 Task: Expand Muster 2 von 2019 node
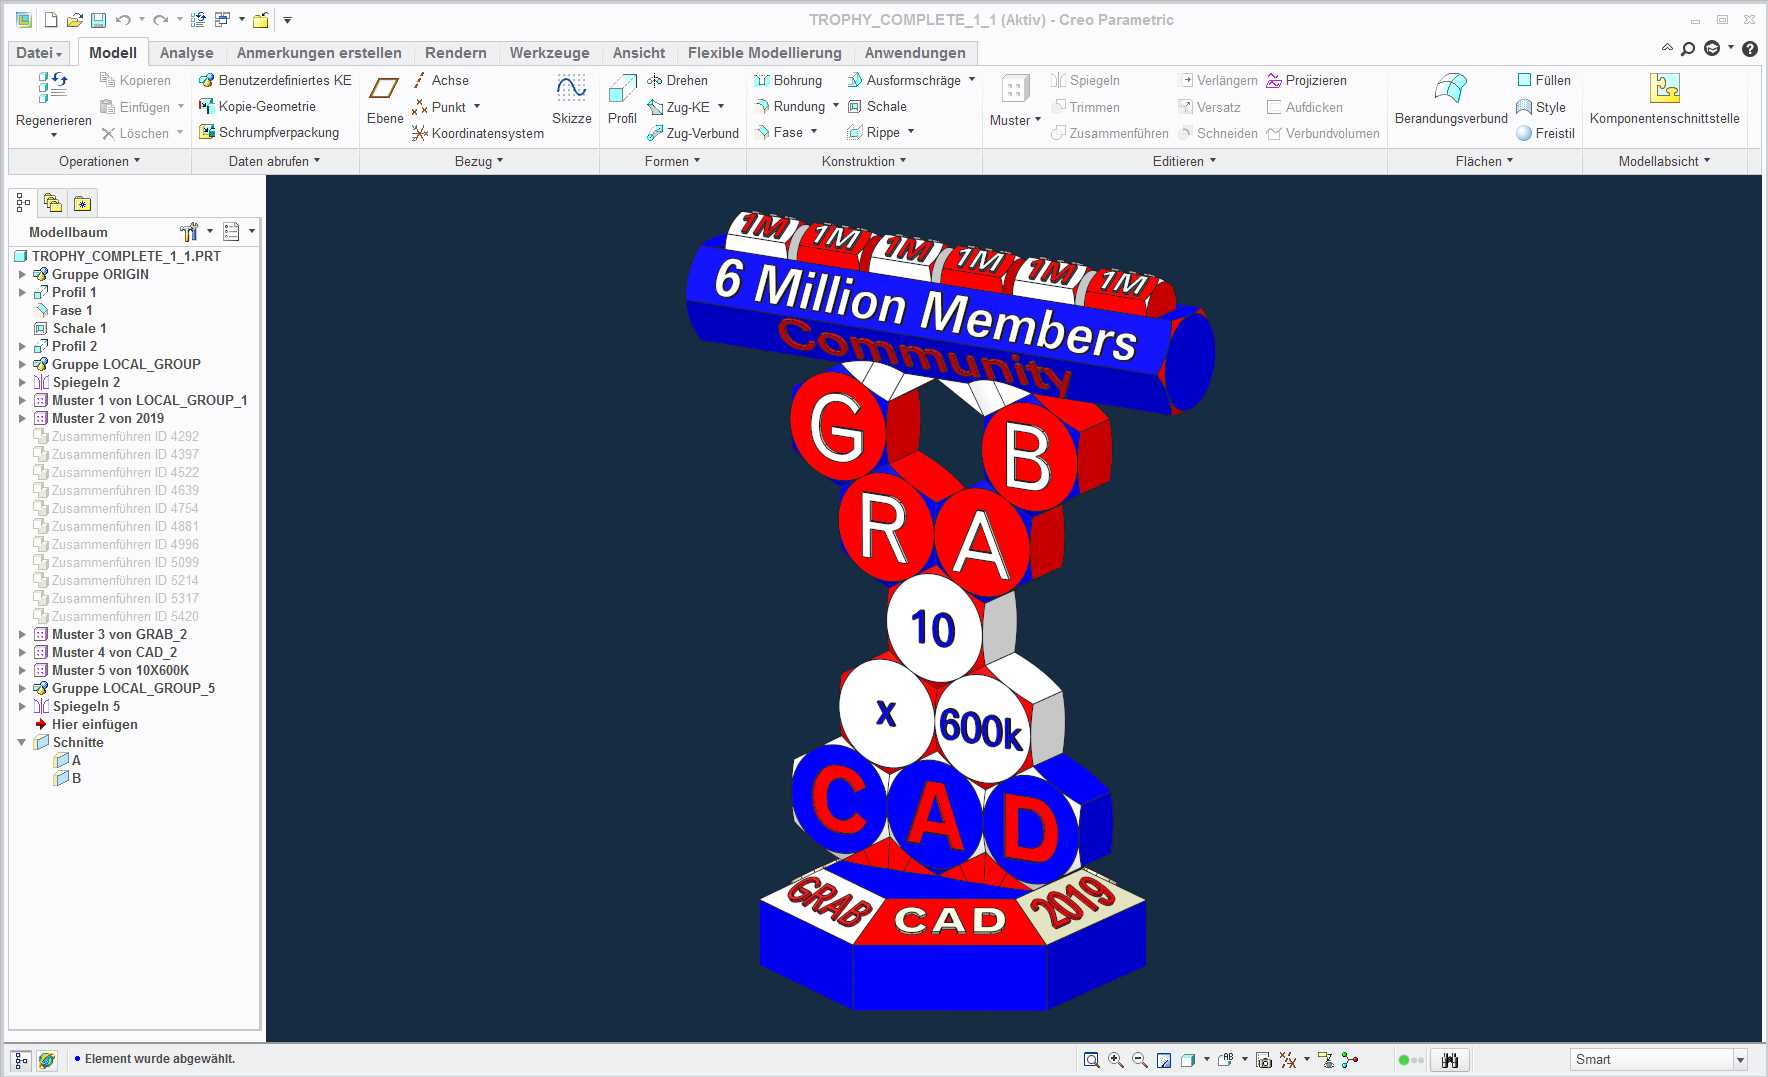point(22,419)
